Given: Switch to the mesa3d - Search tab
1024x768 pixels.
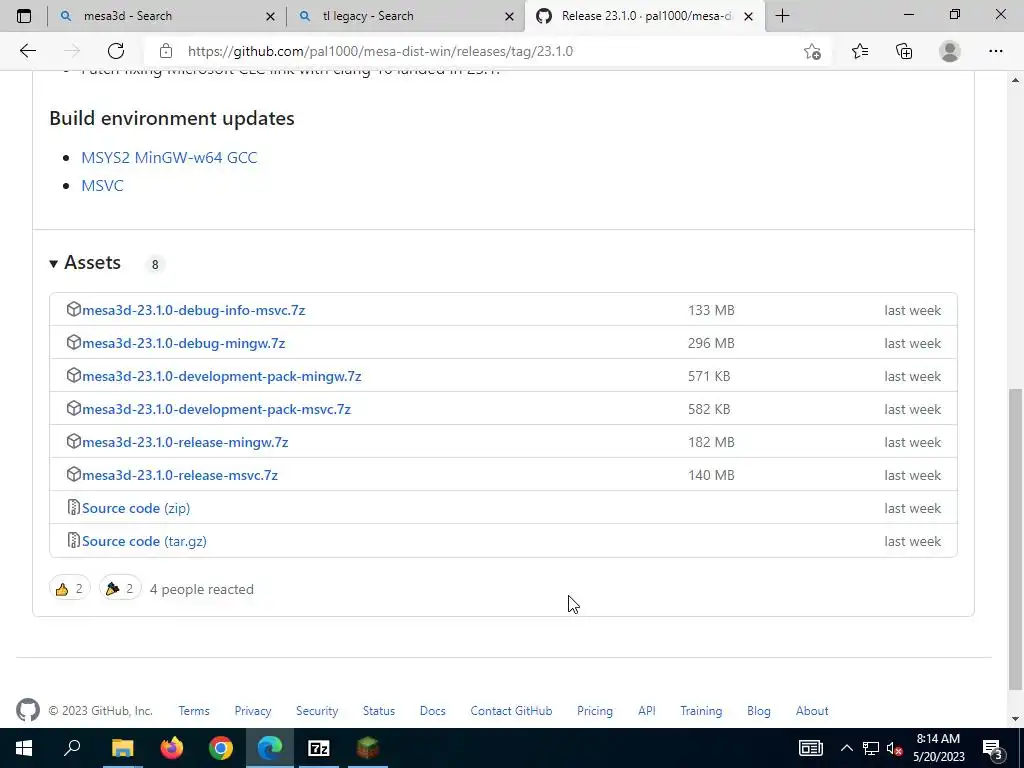Looking at the screenshot, I should click(x=167, y=16).
